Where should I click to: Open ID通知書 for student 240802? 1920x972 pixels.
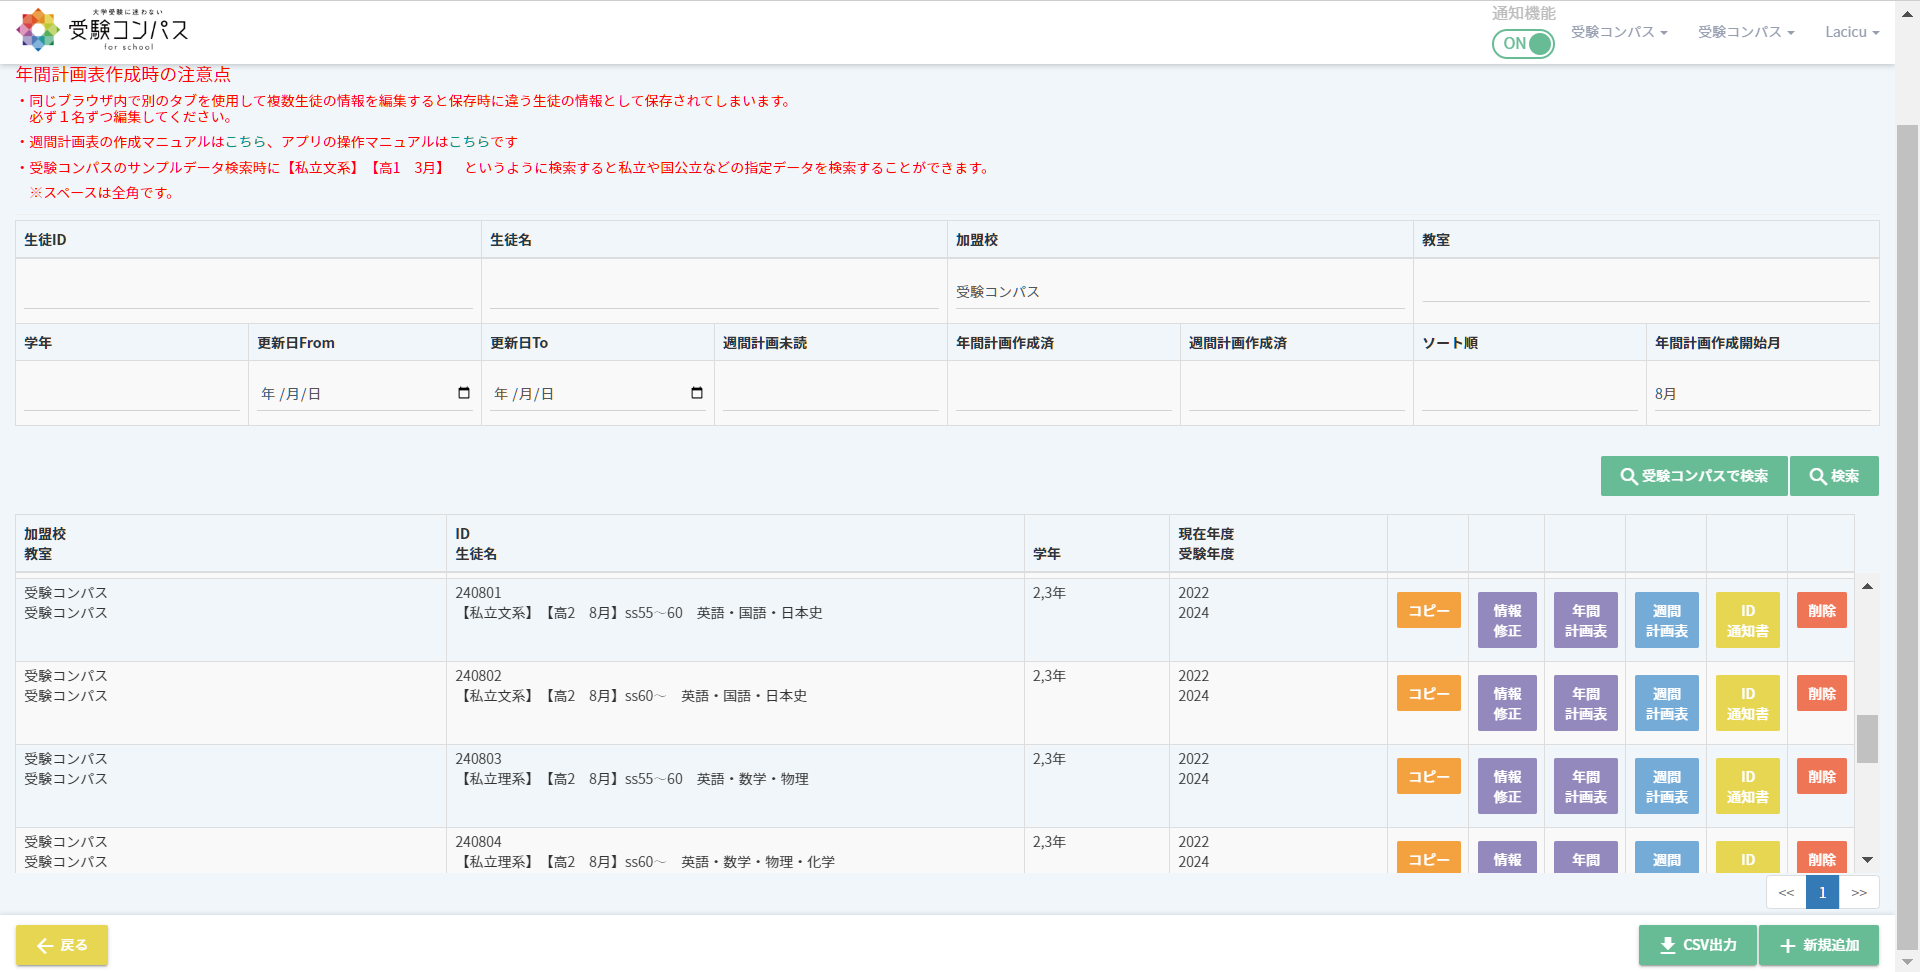[x=1748, y=703]
